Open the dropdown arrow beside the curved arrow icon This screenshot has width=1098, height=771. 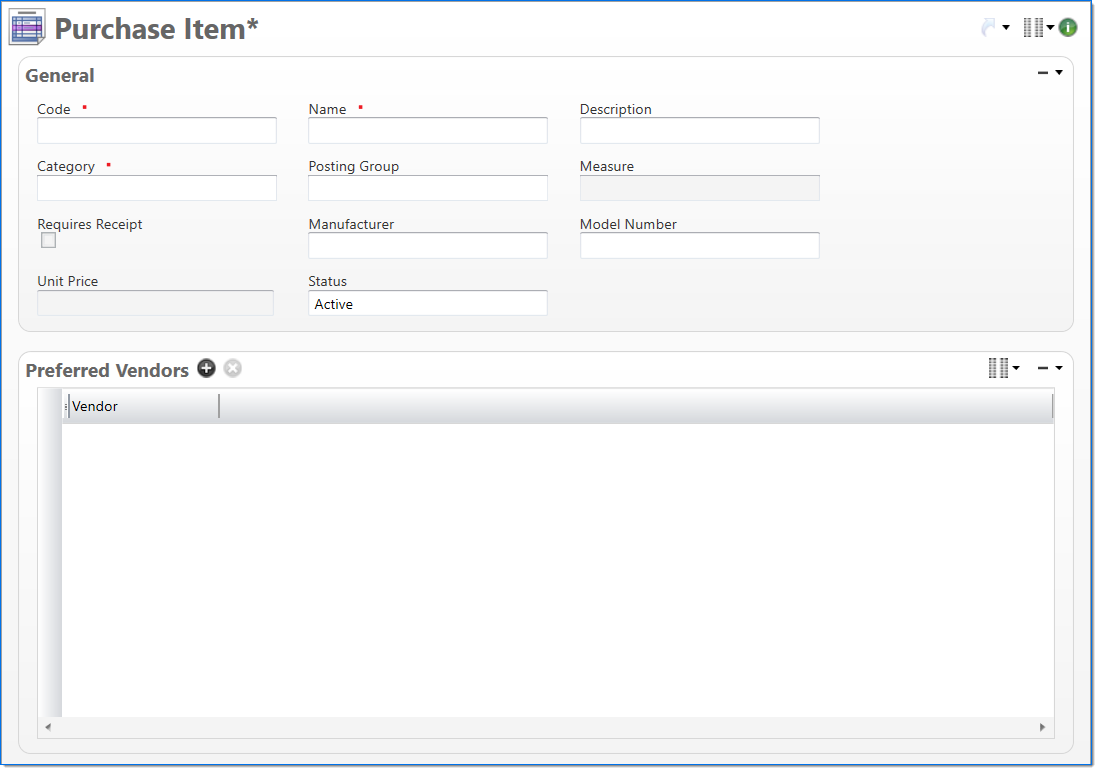point(1006,28)
